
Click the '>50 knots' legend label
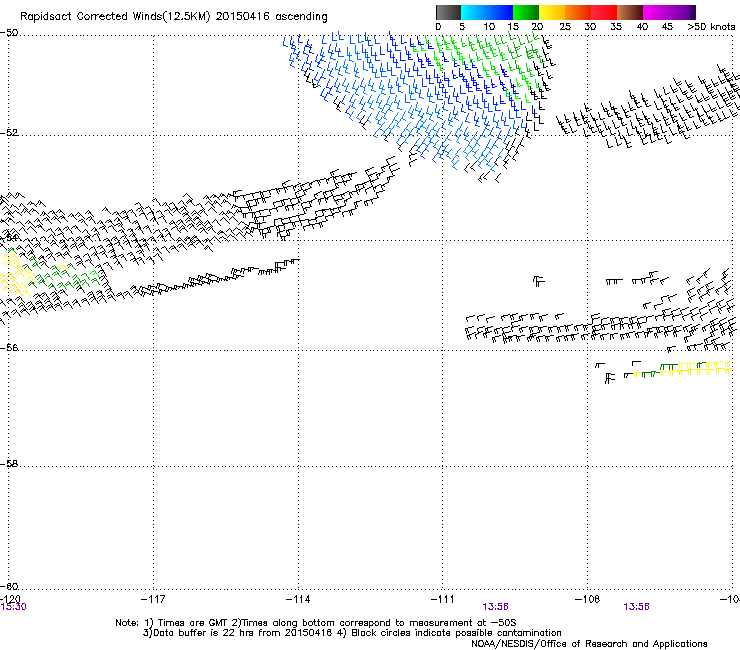[x=711, y=27]
